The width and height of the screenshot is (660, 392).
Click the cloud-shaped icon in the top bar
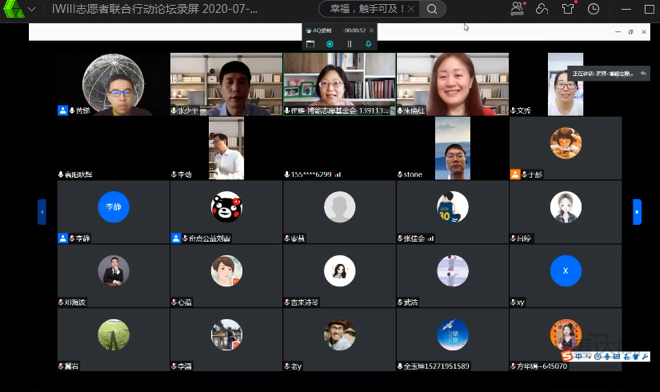click(x=542, y=9)
